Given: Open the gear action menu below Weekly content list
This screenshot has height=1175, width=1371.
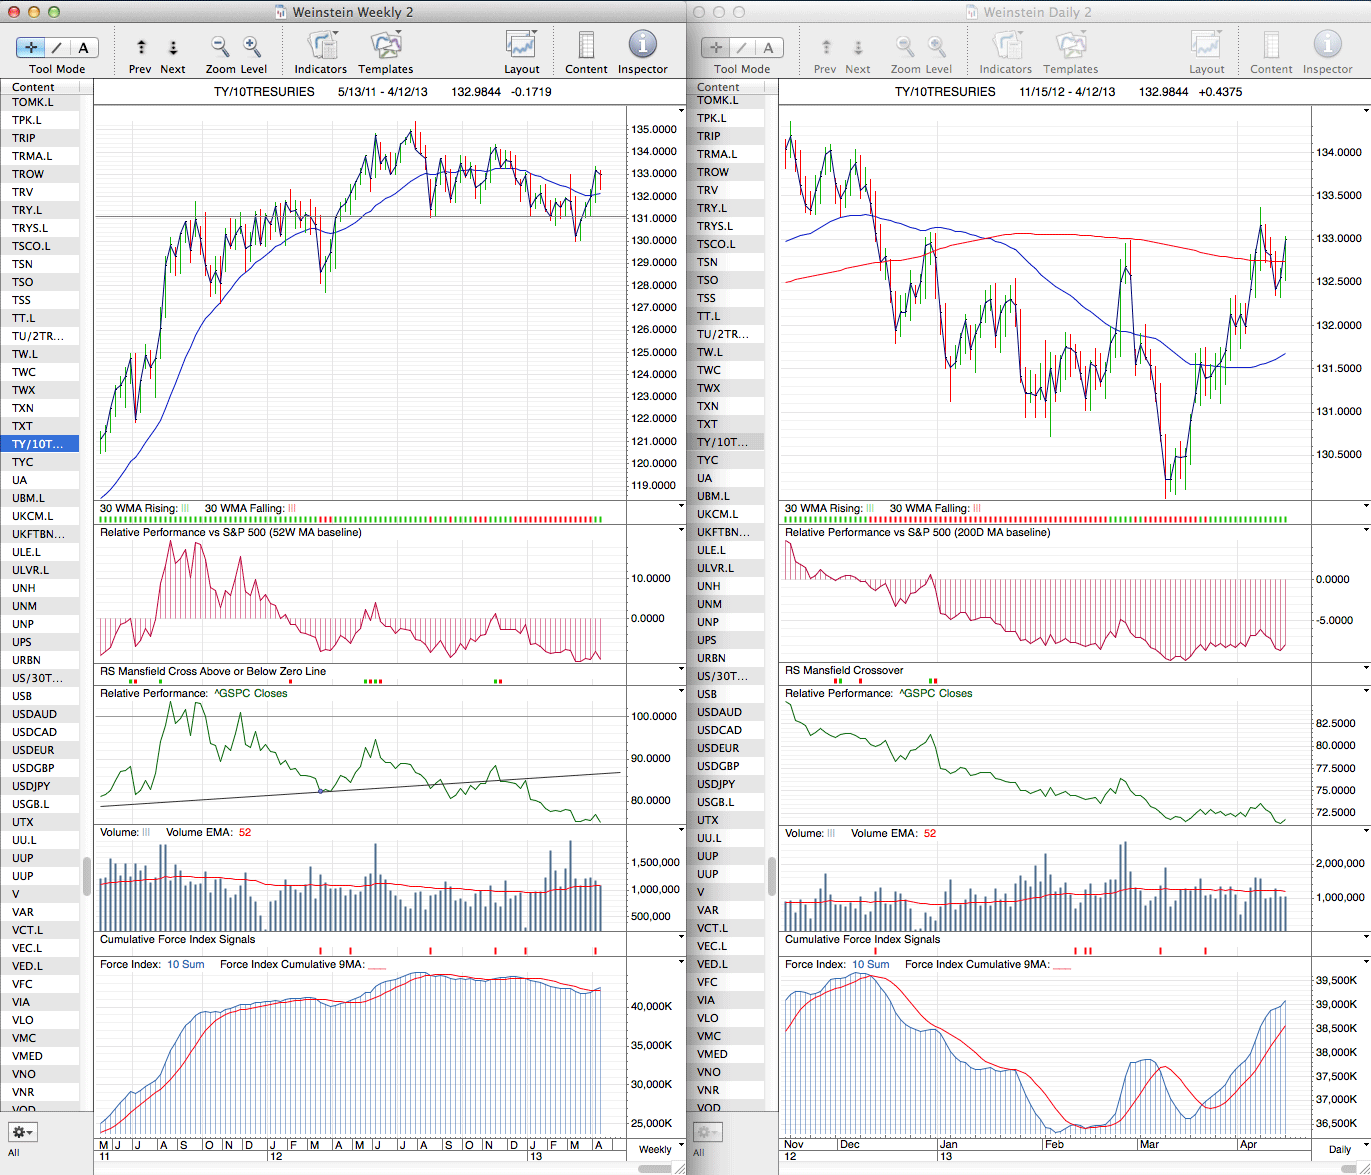Looking at the screenshot, I should pos(22,1133).
